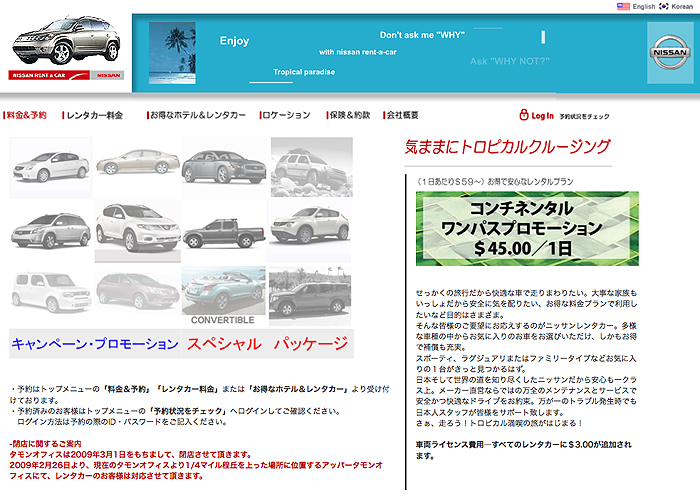Open the レンタカー料金 menu item
The image size is (700, 503).
click(93, 115)
